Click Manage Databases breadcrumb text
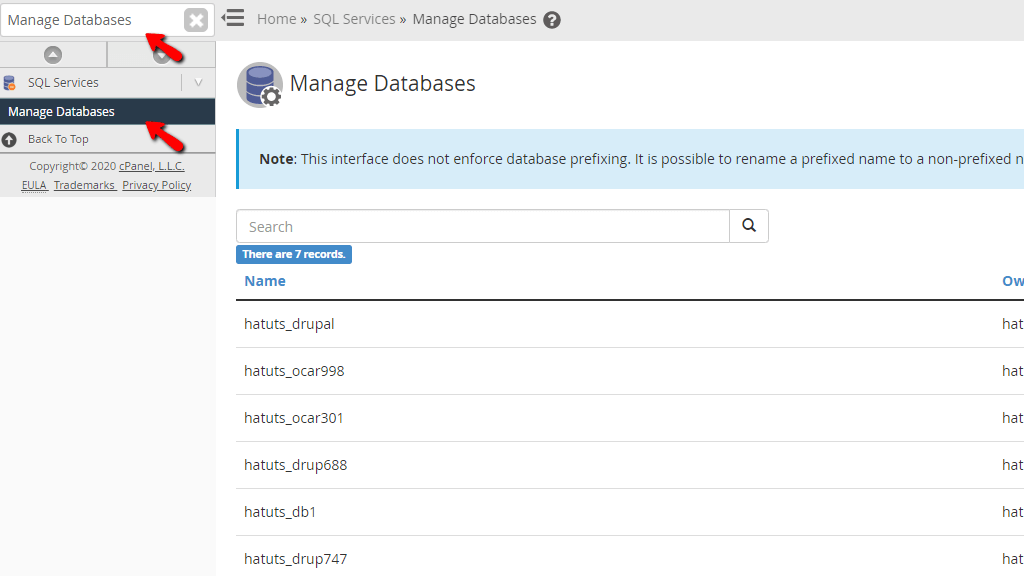Viewport: 1024px width, 576px height. (474, 20)
